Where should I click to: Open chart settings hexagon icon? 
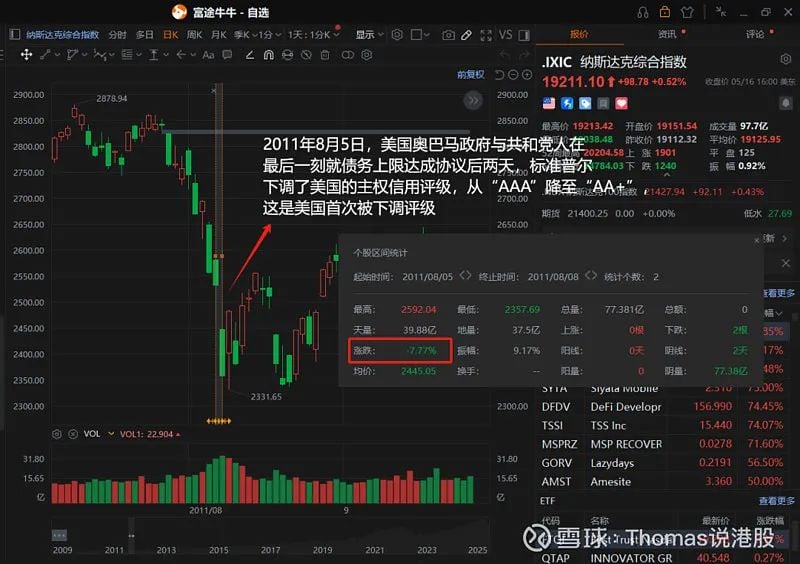(397, 35)
